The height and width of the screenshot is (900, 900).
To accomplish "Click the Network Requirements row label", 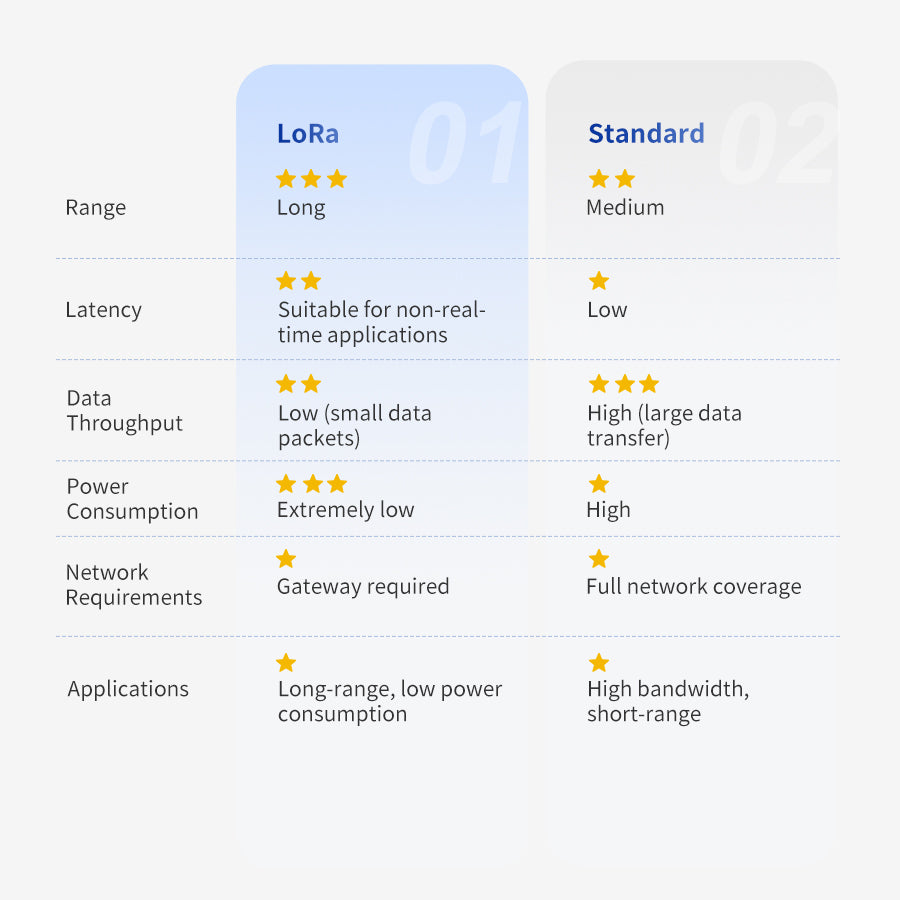I will click(x=134, y=585).
